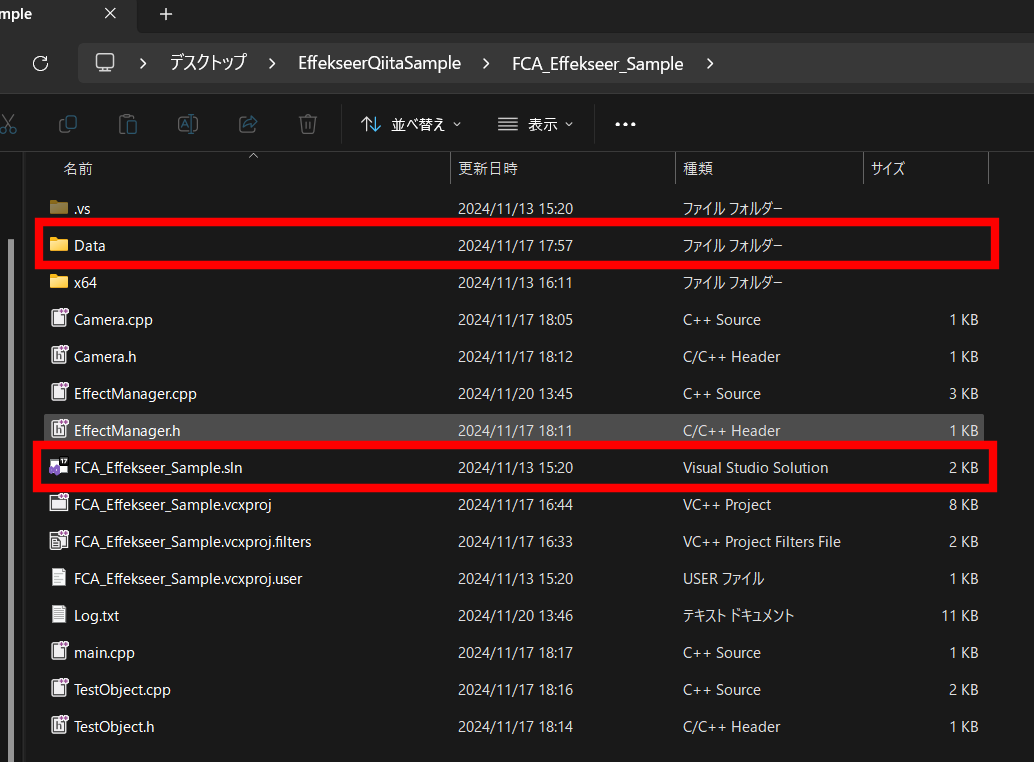Screen dimensions: 1034x762
Task: Select the EffectManager.h file icon
Action: pos(59,428)
